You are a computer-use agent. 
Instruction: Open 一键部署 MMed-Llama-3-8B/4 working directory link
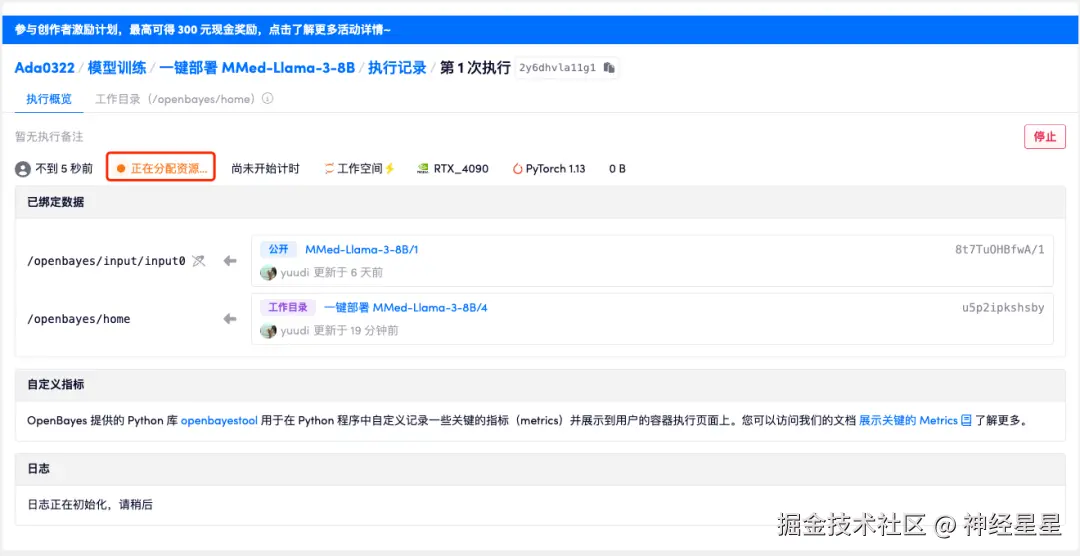coord(406,307)
